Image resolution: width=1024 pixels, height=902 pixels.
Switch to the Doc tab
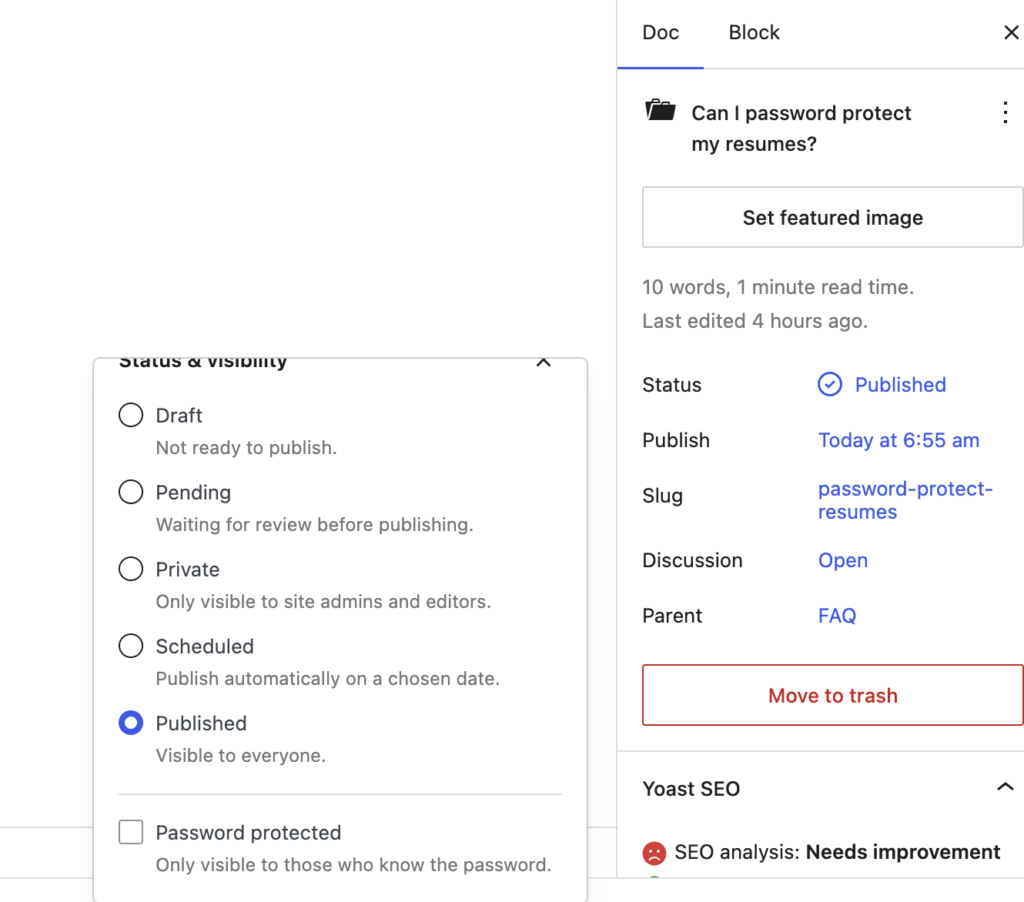tap(660, 33)
